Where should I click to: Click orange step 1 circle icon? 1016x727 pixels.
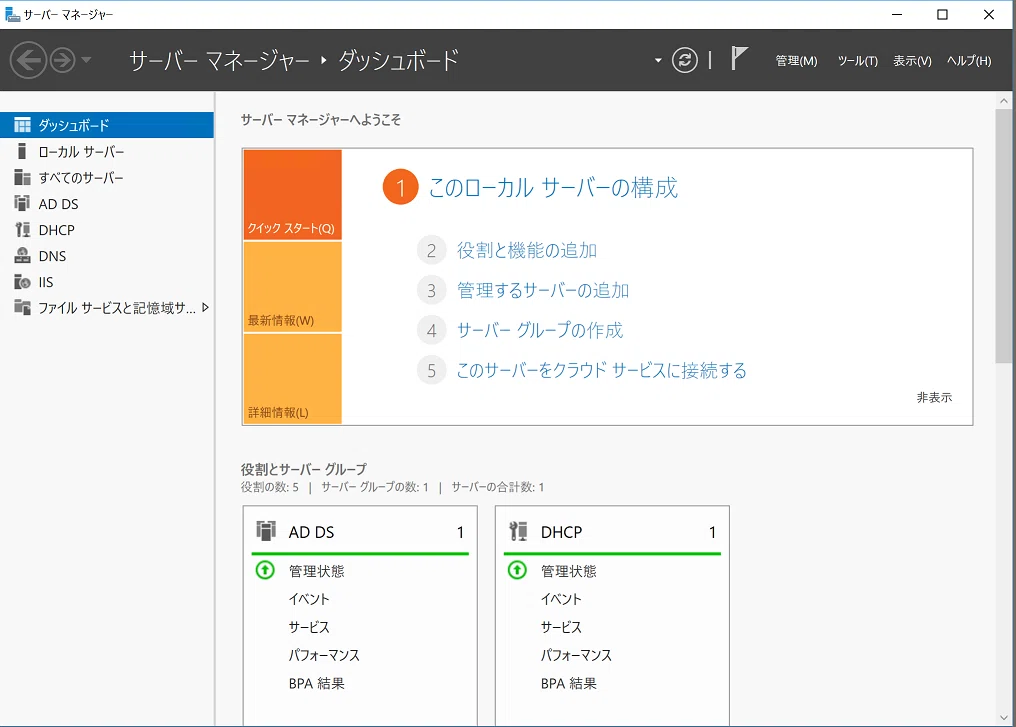click(400, 187)
